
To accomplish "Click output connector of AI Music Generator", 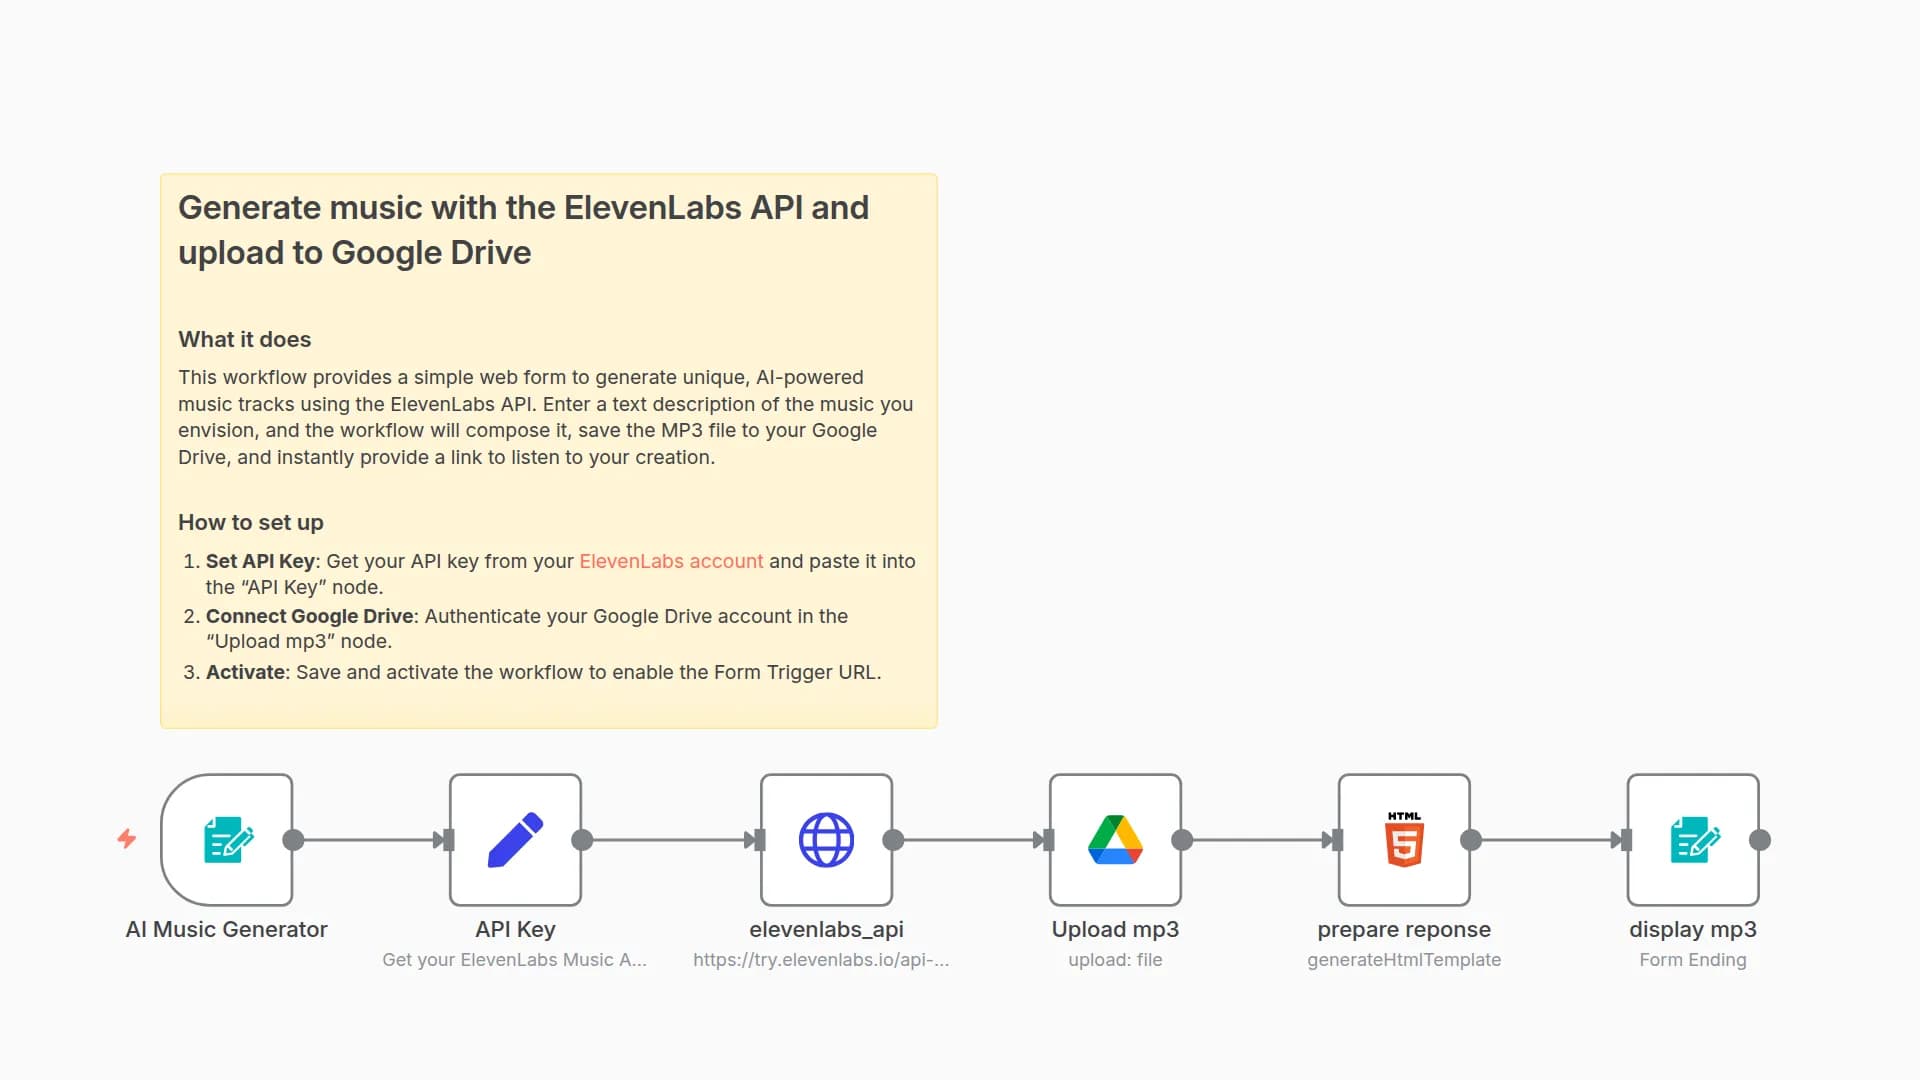I will point(293,840).
